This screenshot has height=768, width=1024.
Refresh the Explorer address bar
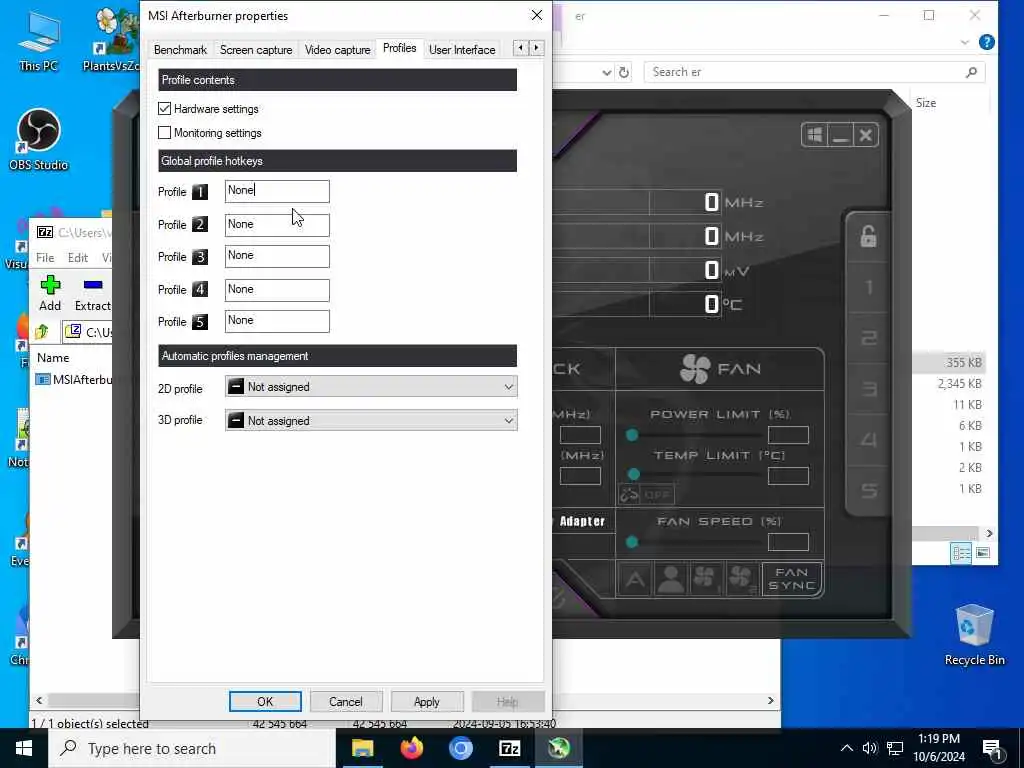tap(624, 72)
